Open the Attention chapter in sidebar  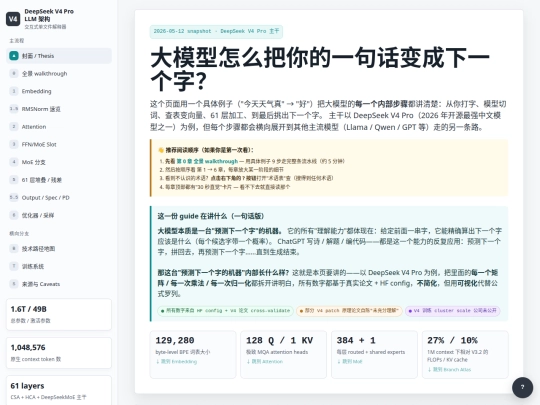[59, 127]
